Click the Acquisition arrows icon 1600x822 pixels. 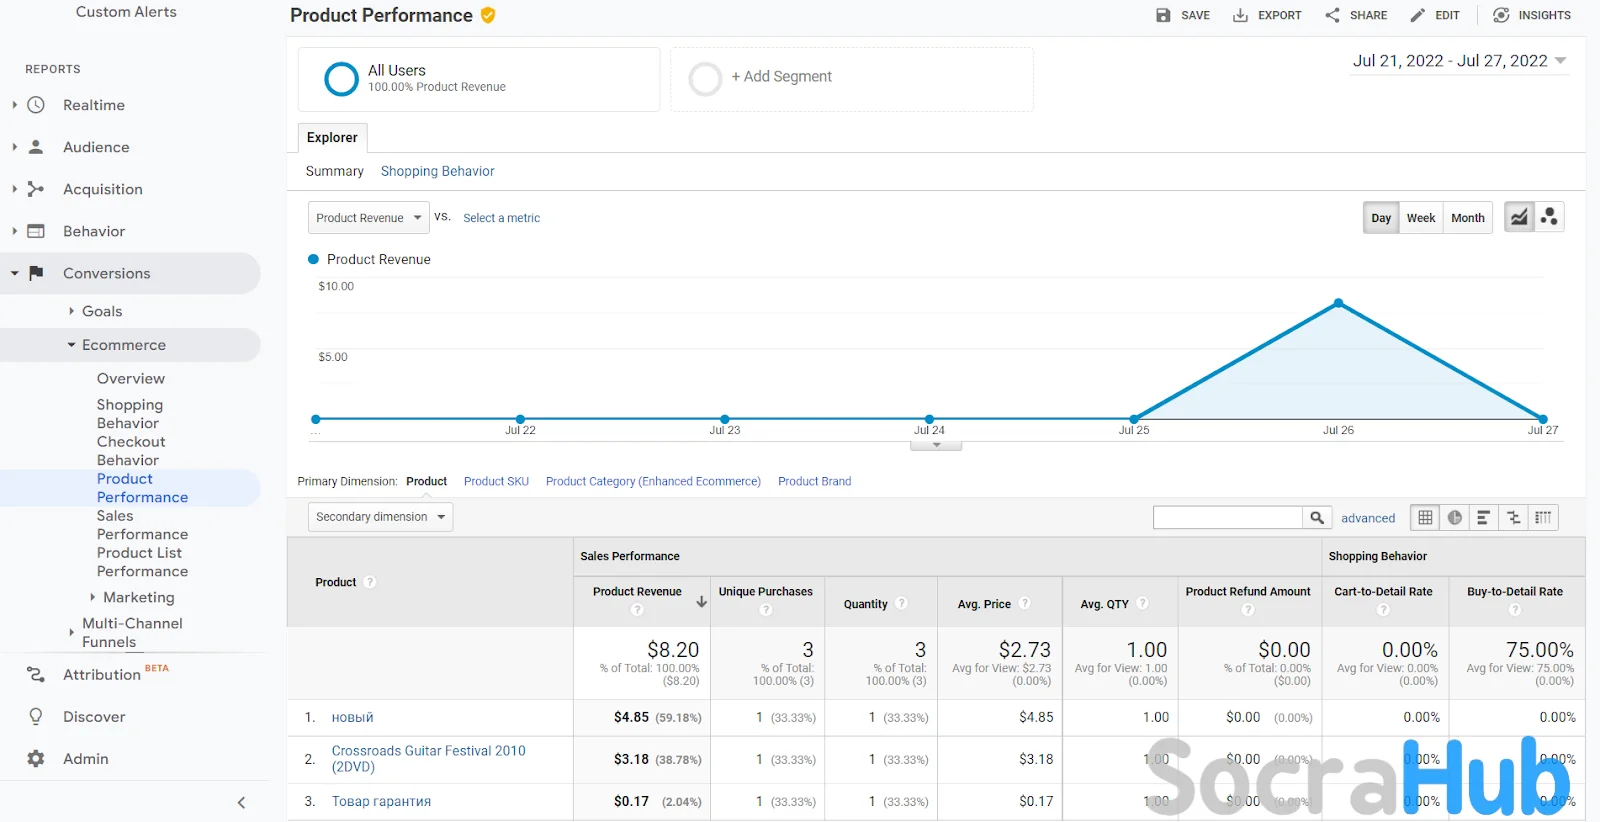[x=36, y=189]
